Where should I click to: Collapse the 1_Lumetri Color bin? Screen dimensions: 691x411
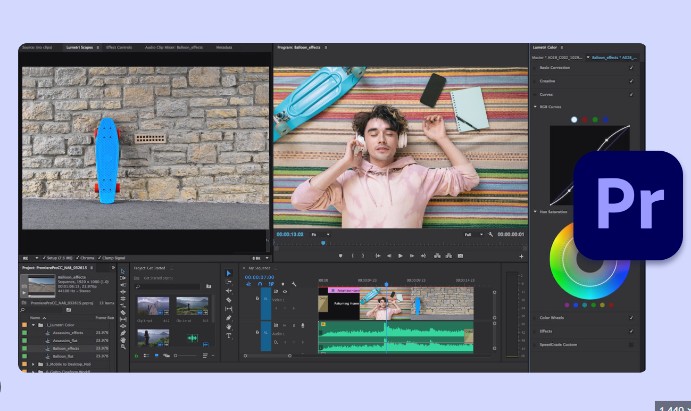tap(33, 325)
